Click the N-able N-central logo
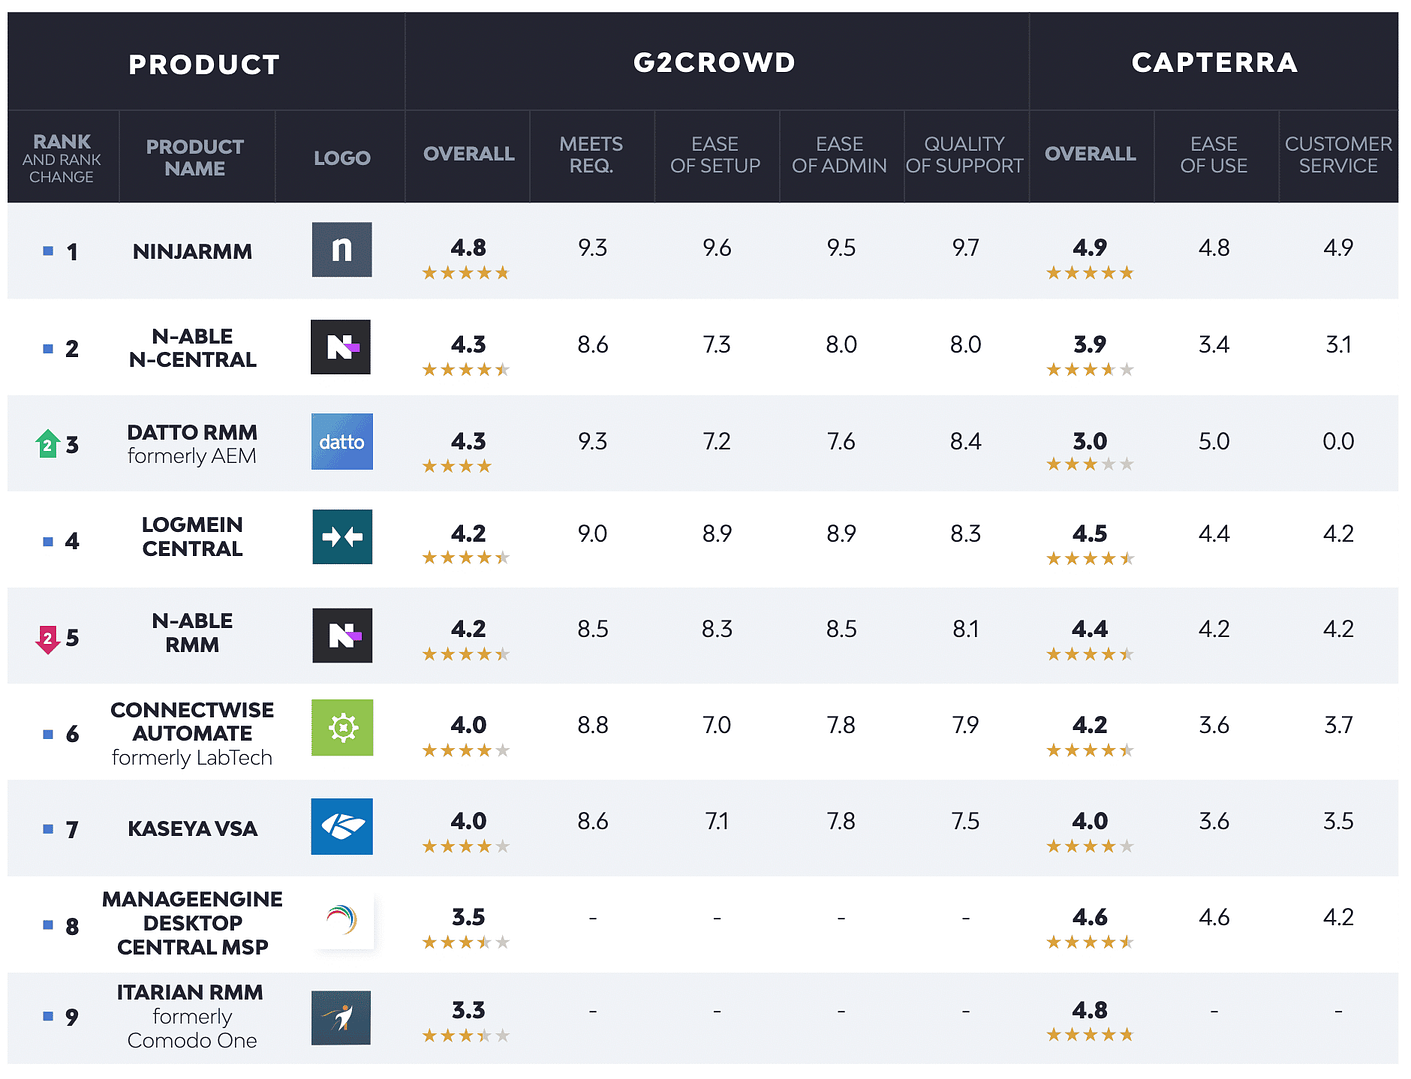The image size is (1411, 1079). coord(341,347)
